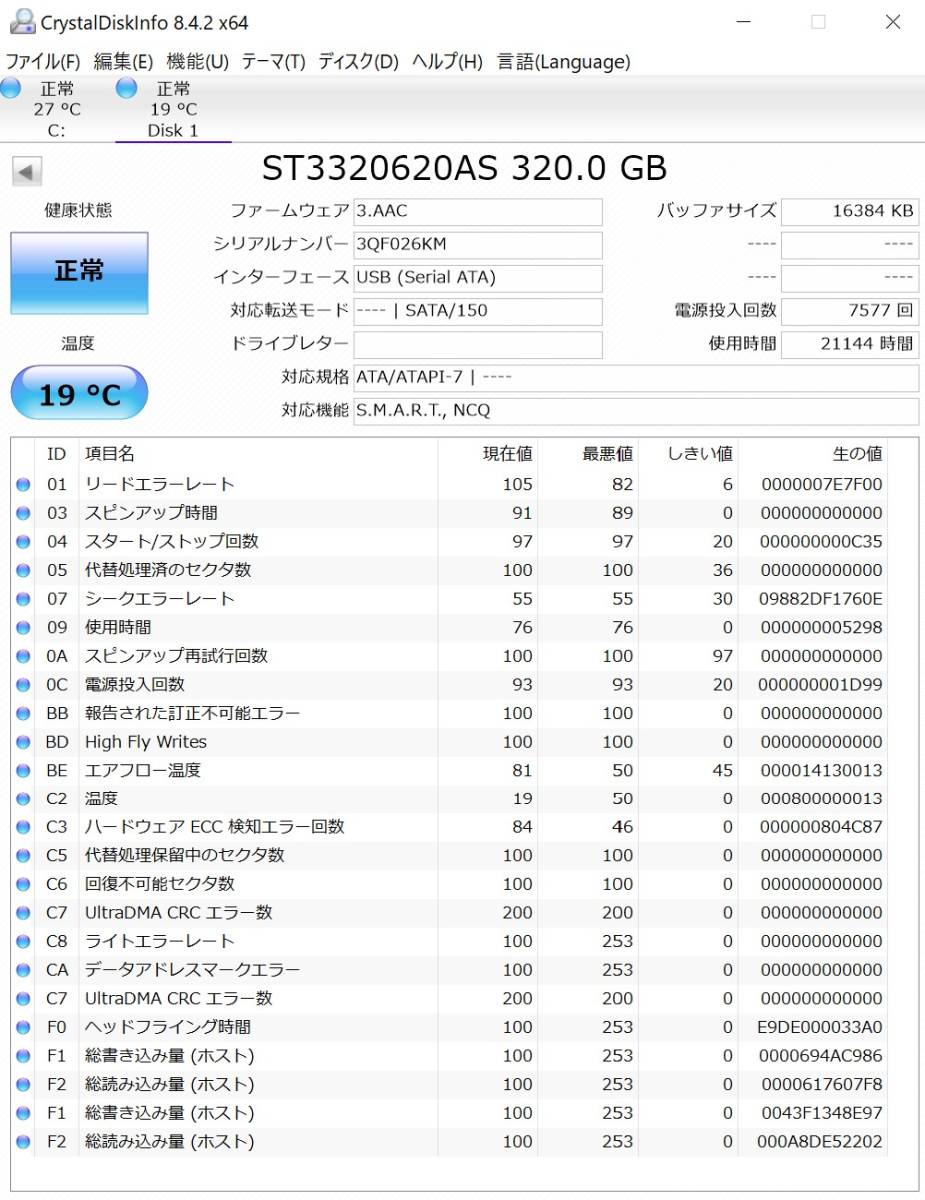Open the テーマ(T) menu
The width and height of the screenshot is (925, 1200).
tap(273, 62)
